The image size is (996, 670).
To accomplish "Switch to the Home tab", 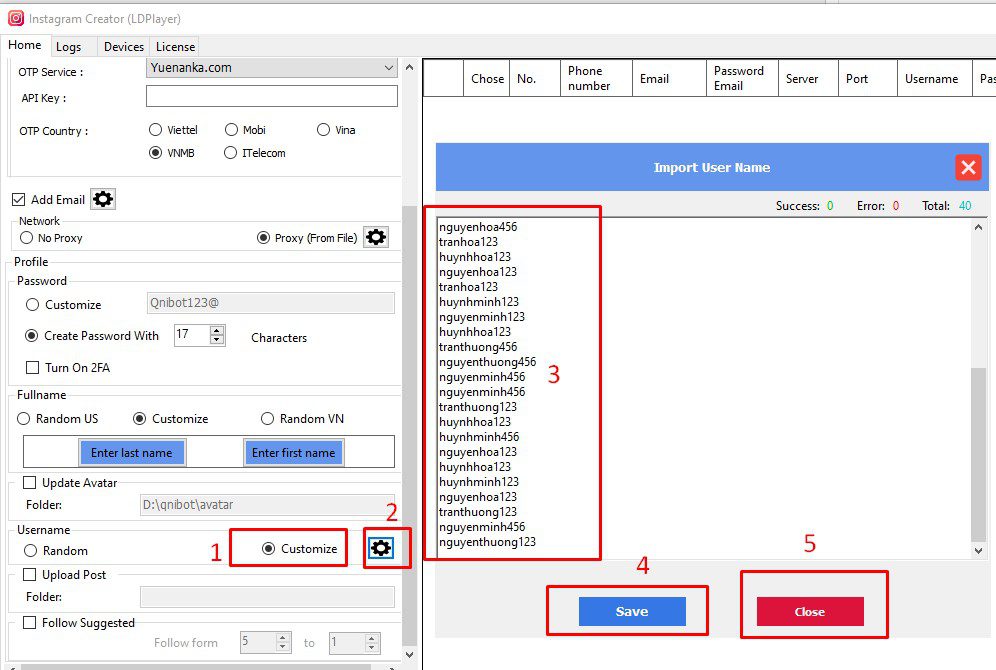I will (25, 46).
